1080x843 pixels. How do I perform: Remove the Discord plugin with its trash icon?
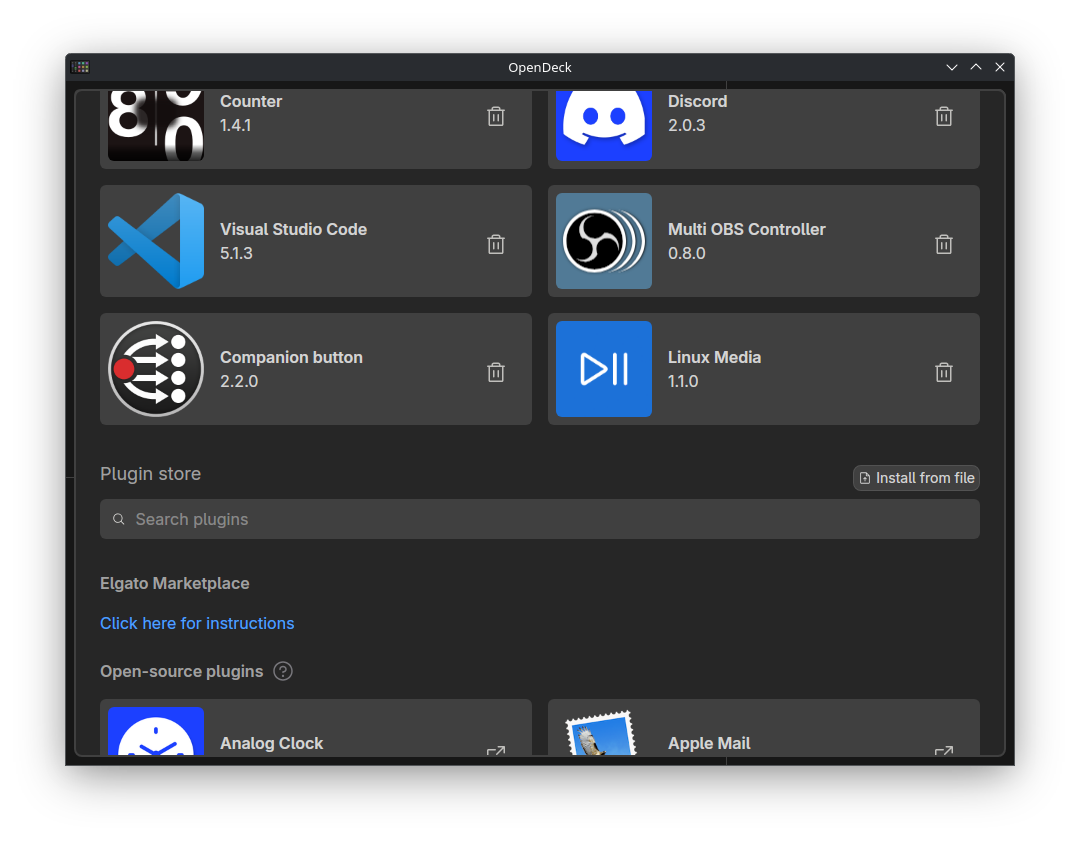944,116
